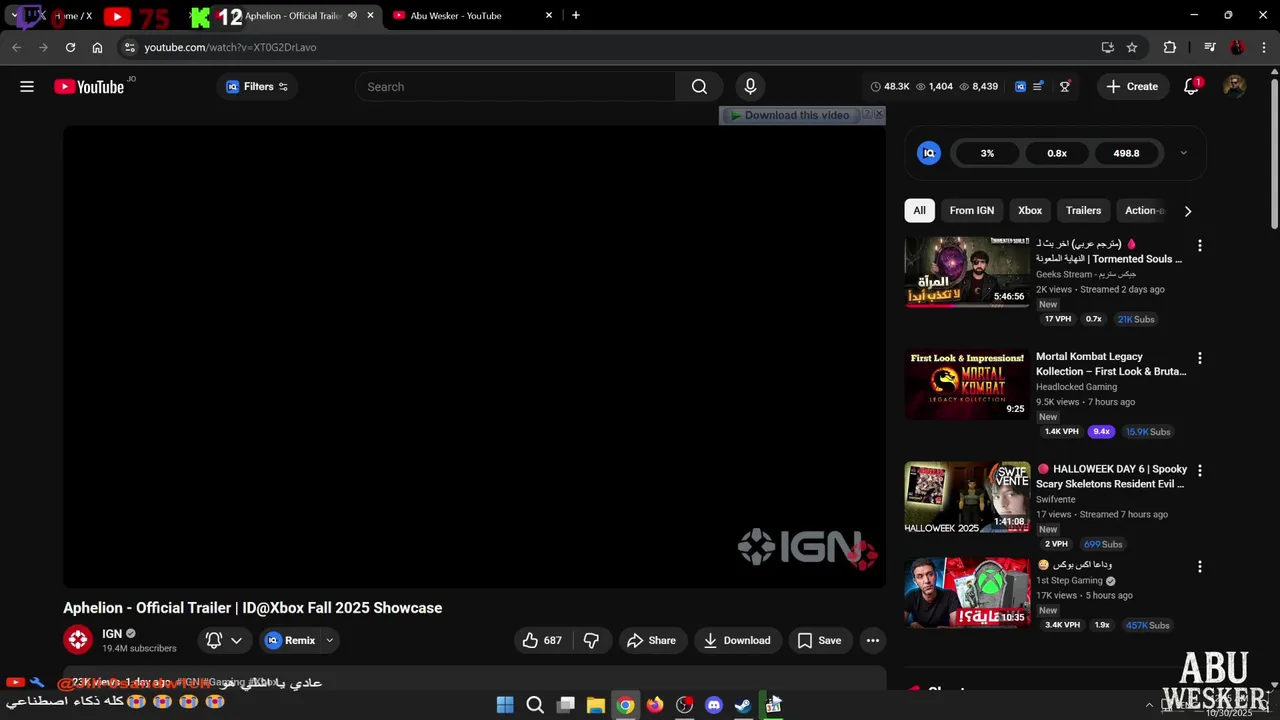Open Mortal Kombat Legacy Kollection thumbnail

pos(967,384)
